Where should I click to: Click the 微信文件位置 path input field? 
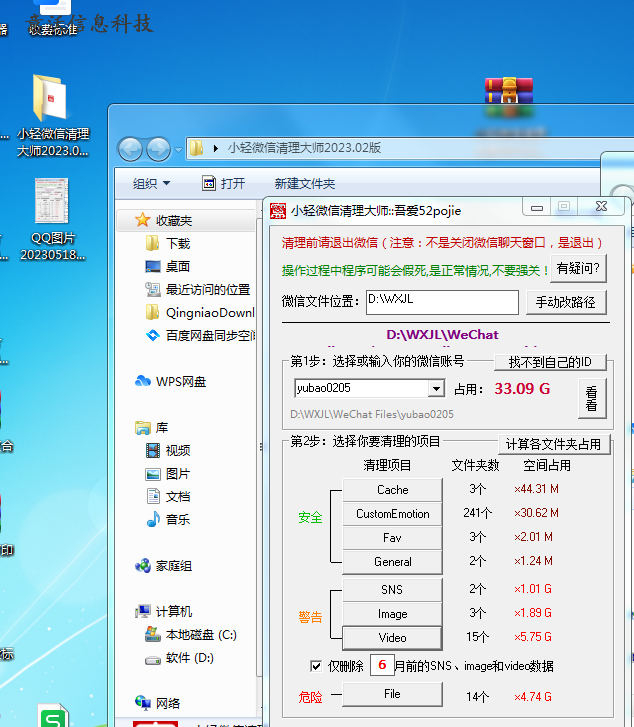441,301
